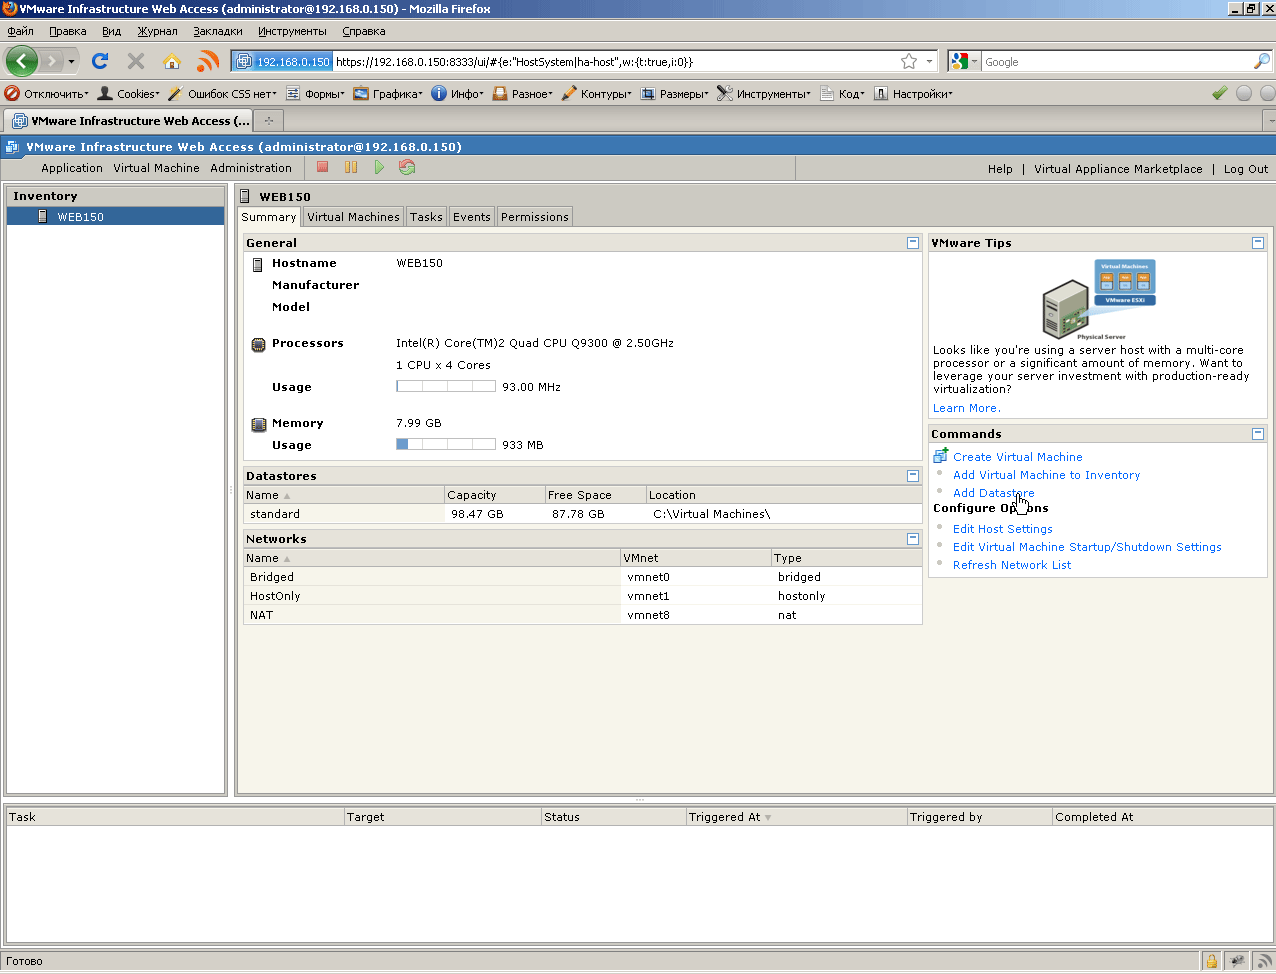Select the HostOnly network row
The width and height of the screenshot is (1276, 974).
[x=583, y=596]
